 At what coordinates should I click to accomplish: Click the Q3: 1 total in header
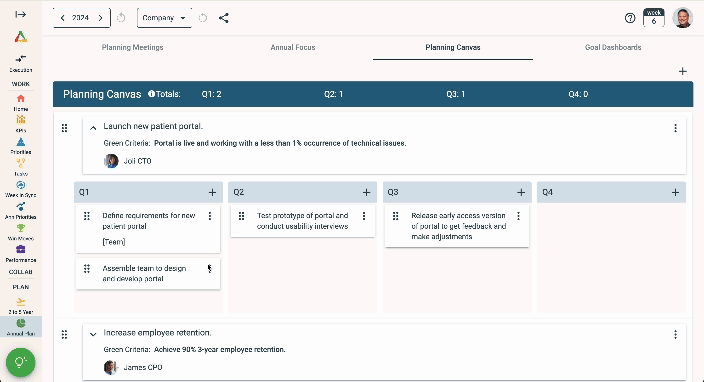(456, 94)
